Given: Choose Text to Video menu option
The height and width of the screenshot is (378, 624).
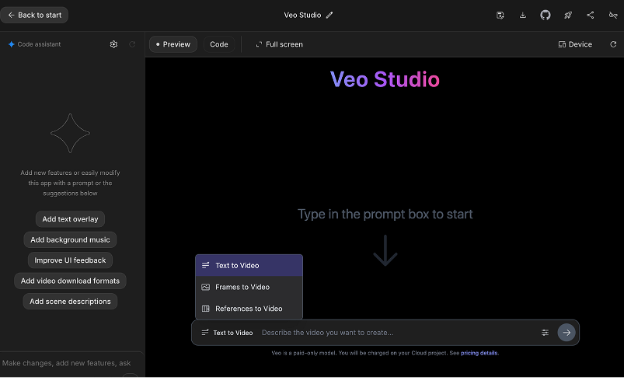Looking at the screenshot, I should (249, 265).
